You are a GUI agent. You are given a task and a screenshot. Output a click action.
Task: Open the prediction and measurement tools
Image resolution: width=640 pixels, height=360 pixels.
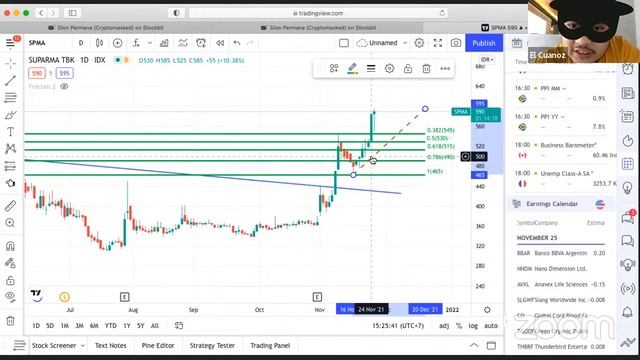[x=11, y=166]
